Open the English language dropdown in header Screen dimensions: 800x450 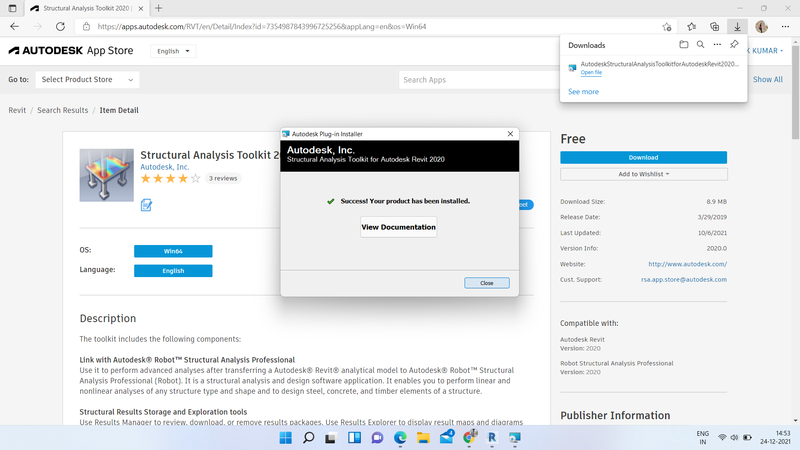click(x=173, y=51)
